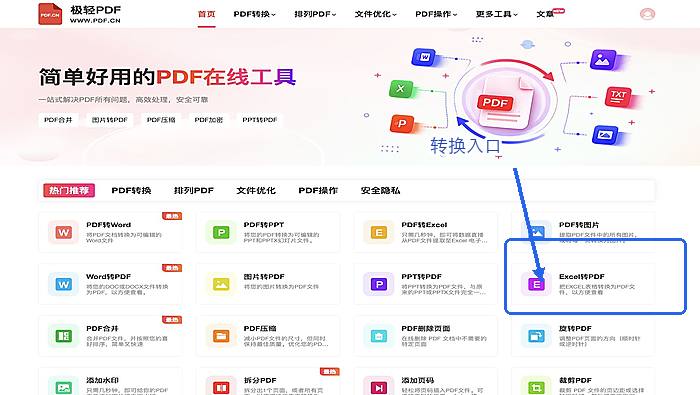
Task: Select the PDF转换 category tab
Action: click(131, 191)
